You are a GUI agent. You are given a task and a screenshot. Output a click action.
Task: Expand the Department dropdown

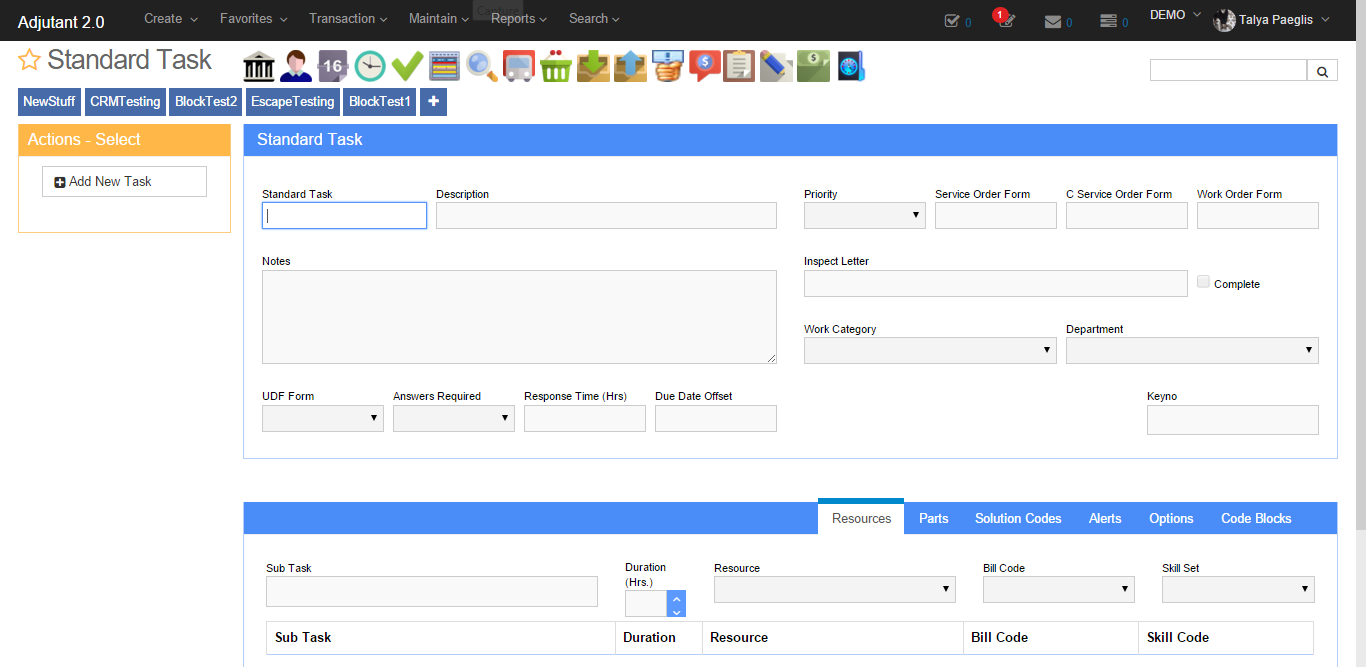pos(1191,350)
